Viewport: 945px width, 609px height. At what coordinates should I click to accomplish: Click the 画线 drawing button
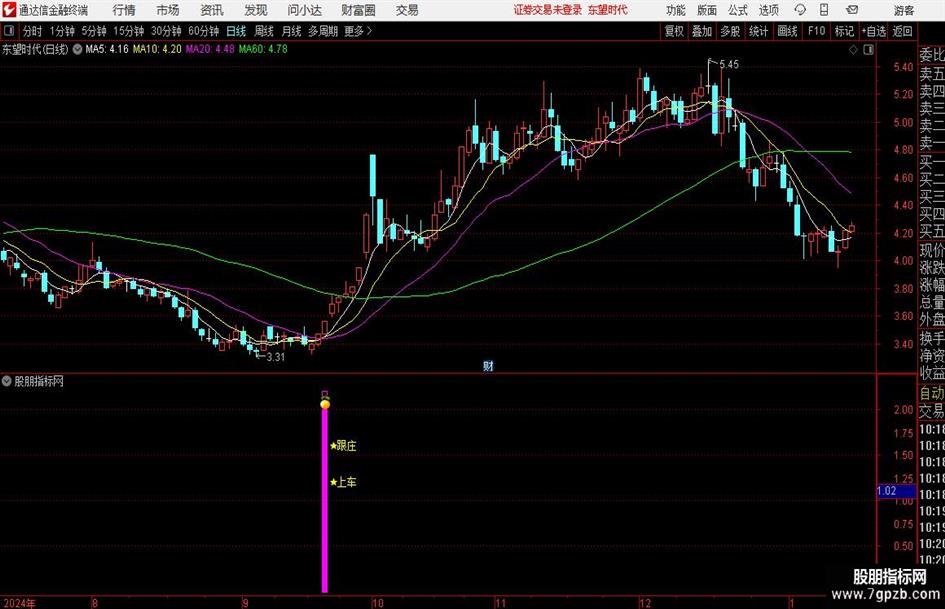(788, 31)
